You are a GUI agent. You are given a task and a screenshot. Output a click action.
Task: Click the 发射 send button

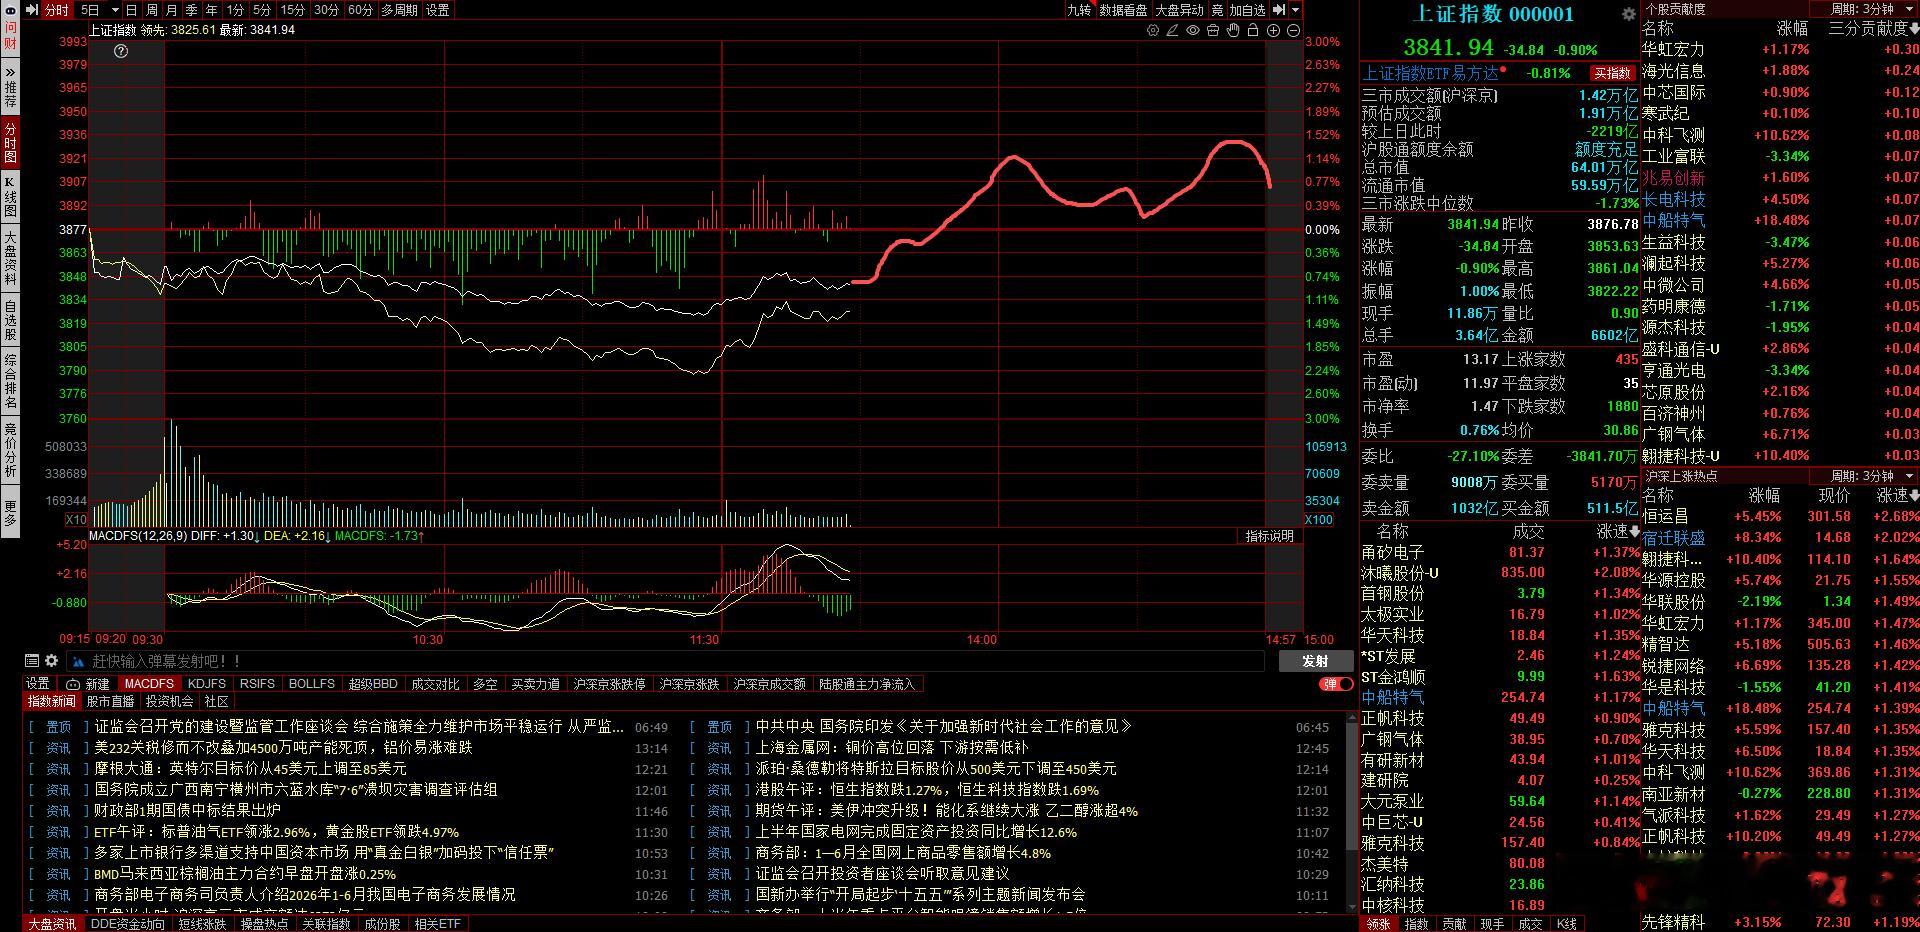1315,661
